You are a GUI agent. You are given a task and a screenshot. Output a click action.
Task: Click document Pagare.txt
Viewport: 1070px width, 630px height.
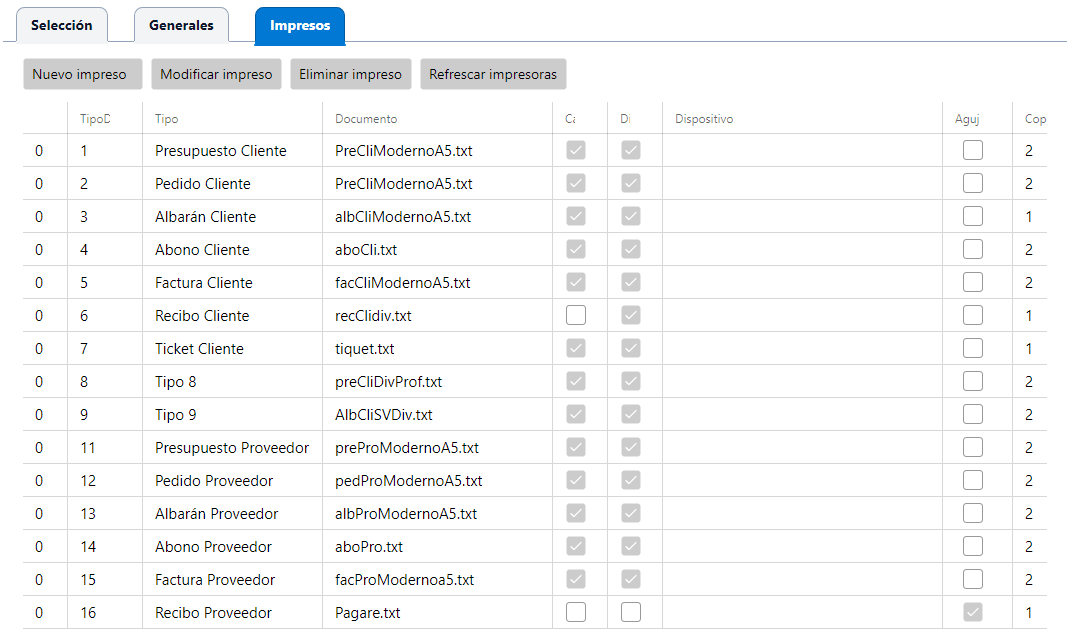pyautogui.click(x=368, y=613)
